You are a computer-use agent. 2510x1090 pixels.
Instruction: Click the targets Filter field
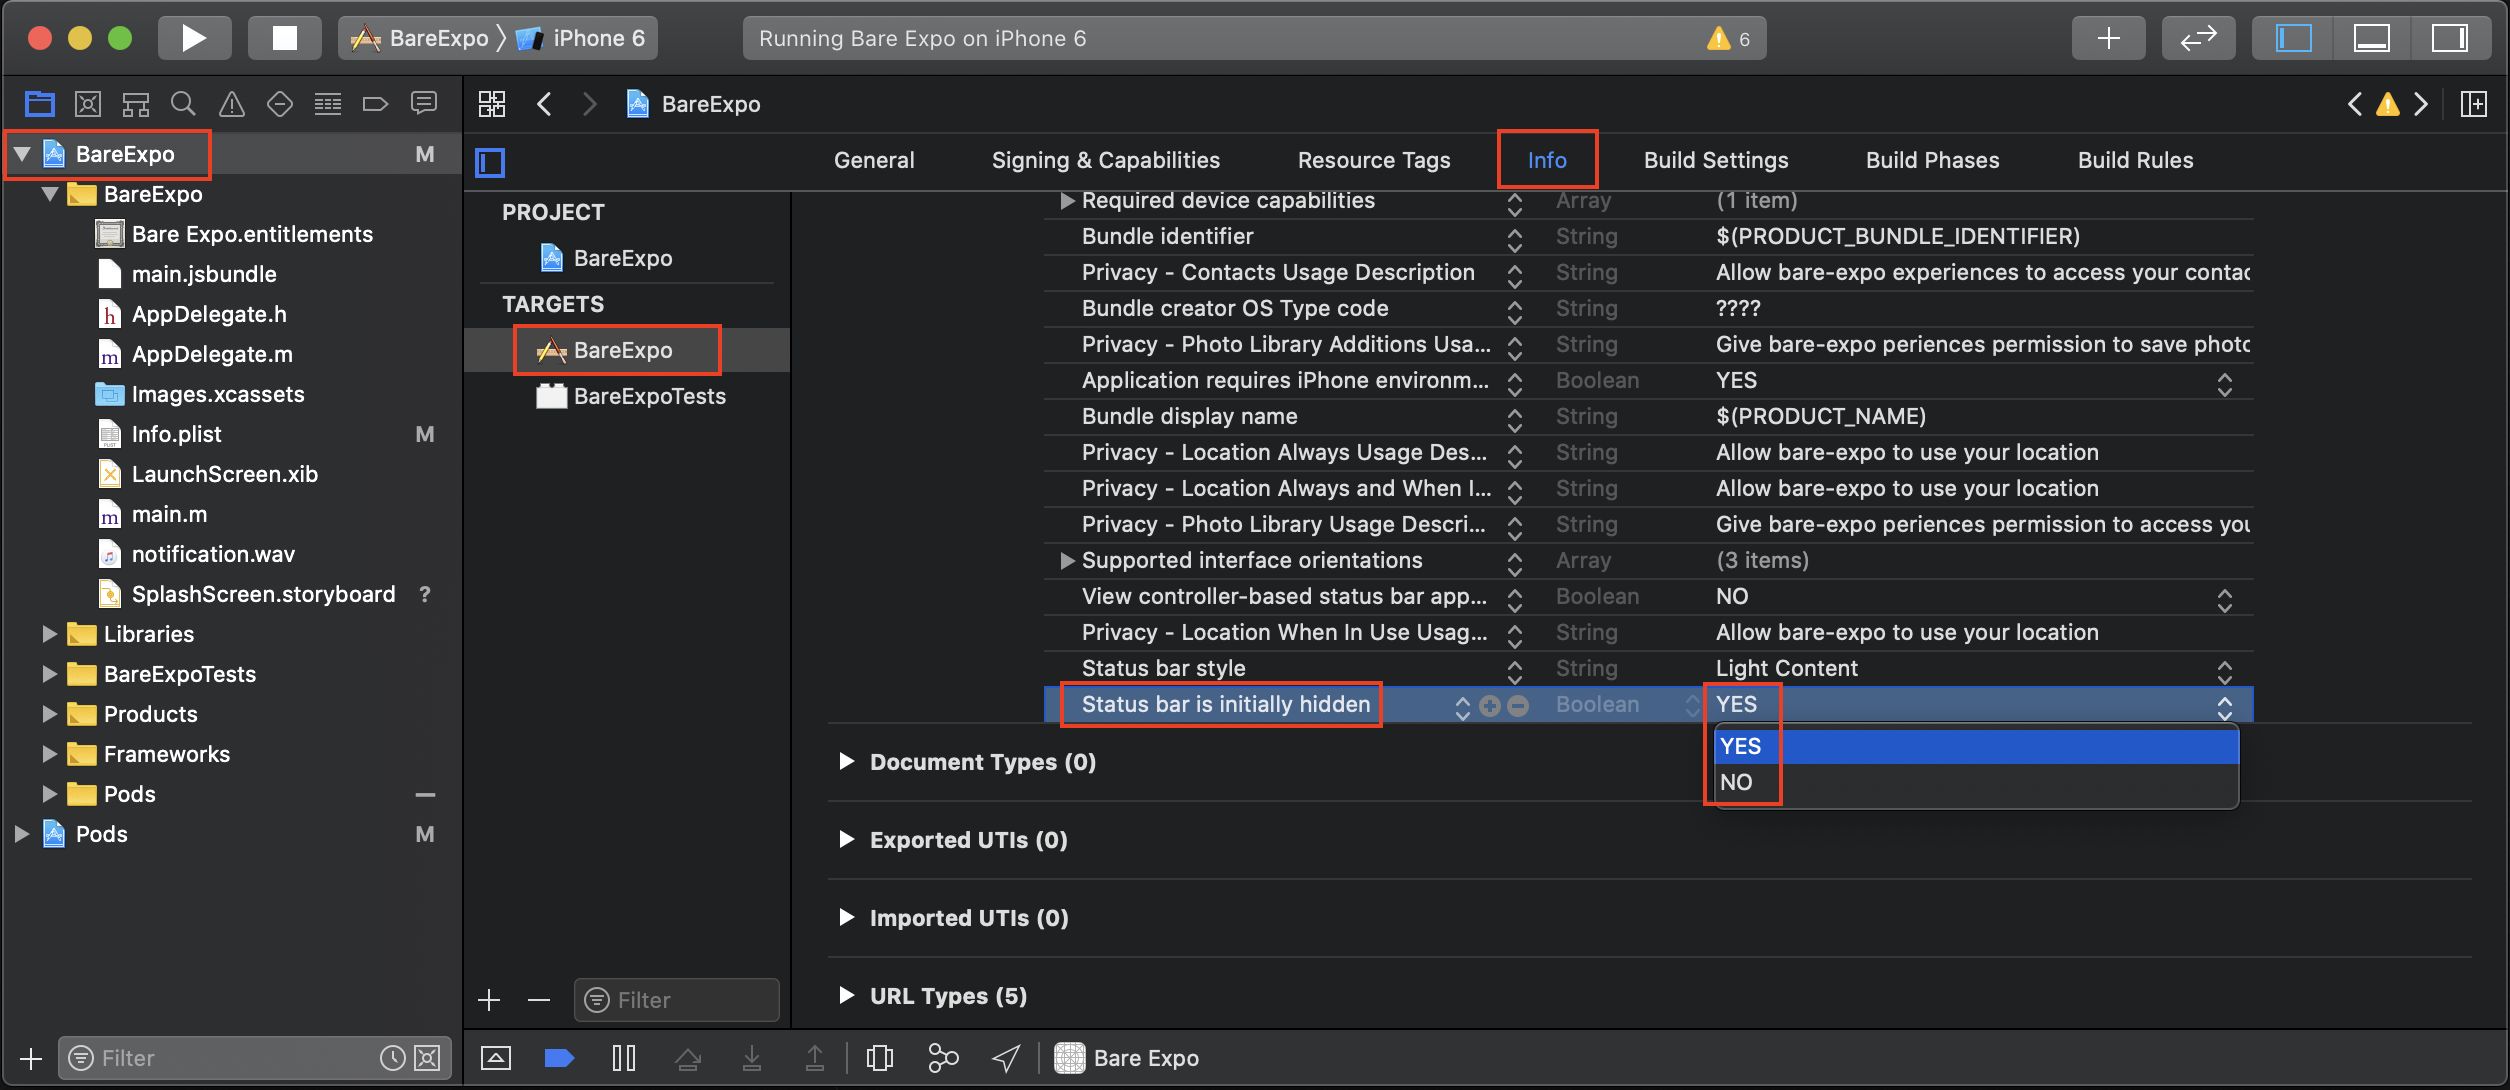click(678, 1000)
